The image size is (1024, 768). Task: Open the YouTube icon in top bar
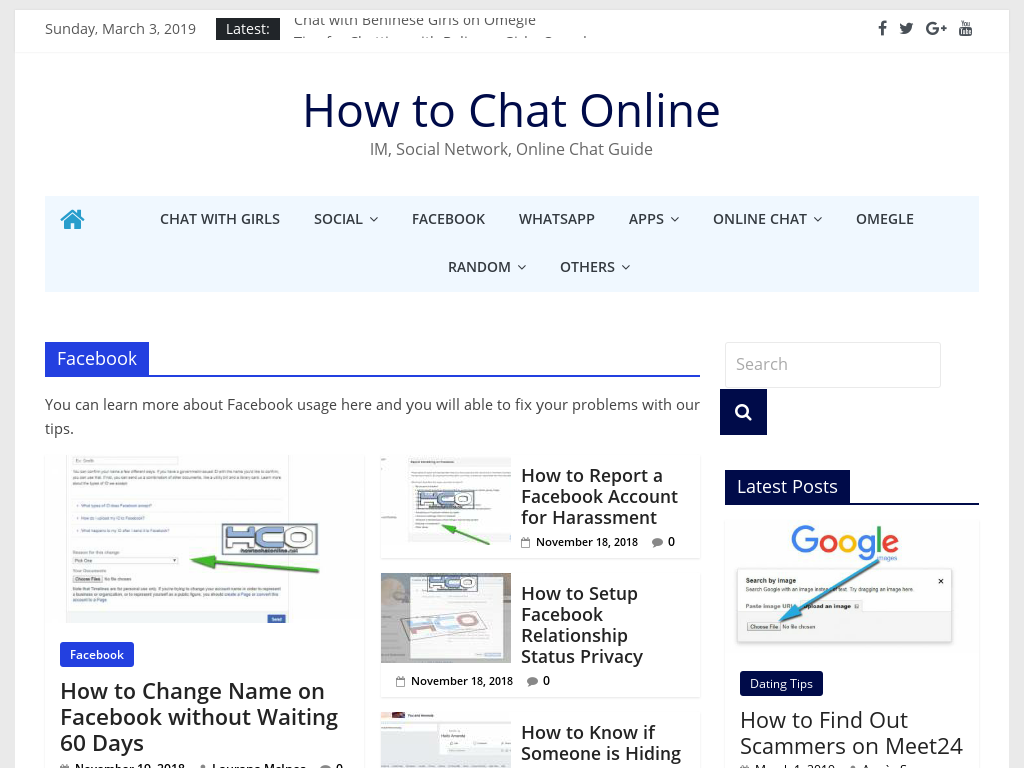pos(965,28)
